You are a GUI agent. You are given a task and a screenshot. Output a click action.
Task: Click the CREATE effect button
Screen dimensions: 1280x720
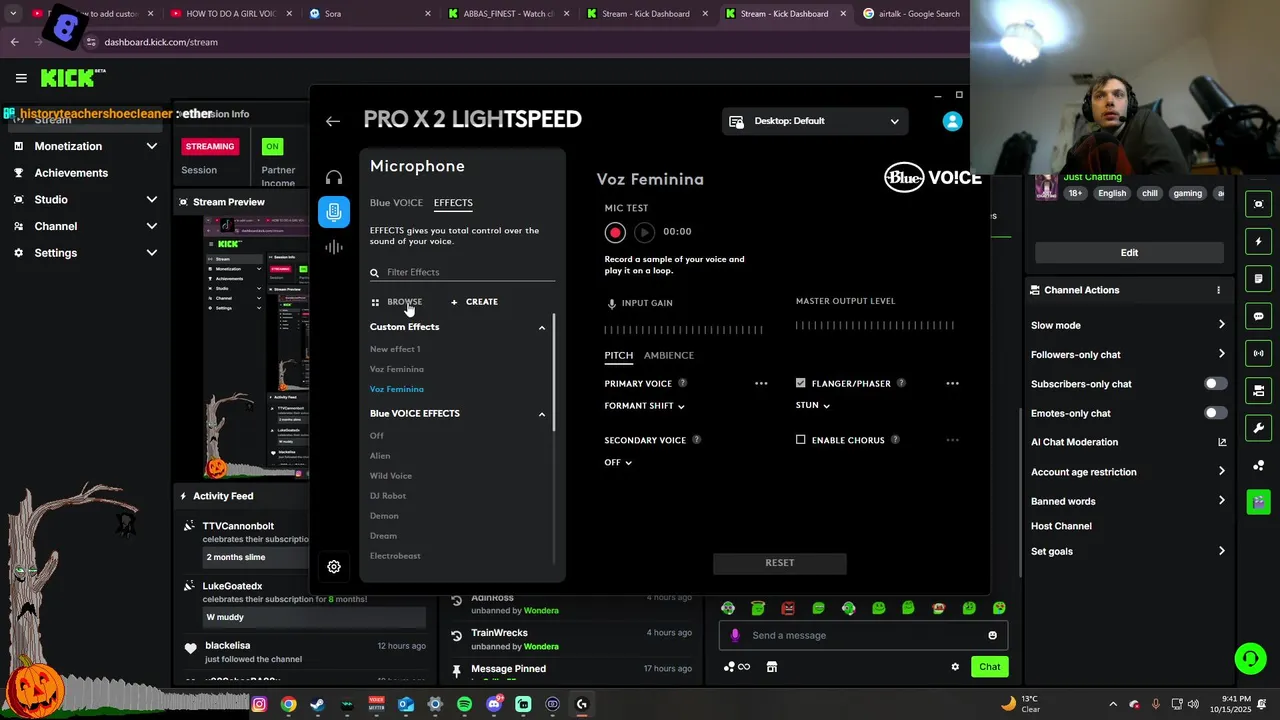(x=474, y=302)
